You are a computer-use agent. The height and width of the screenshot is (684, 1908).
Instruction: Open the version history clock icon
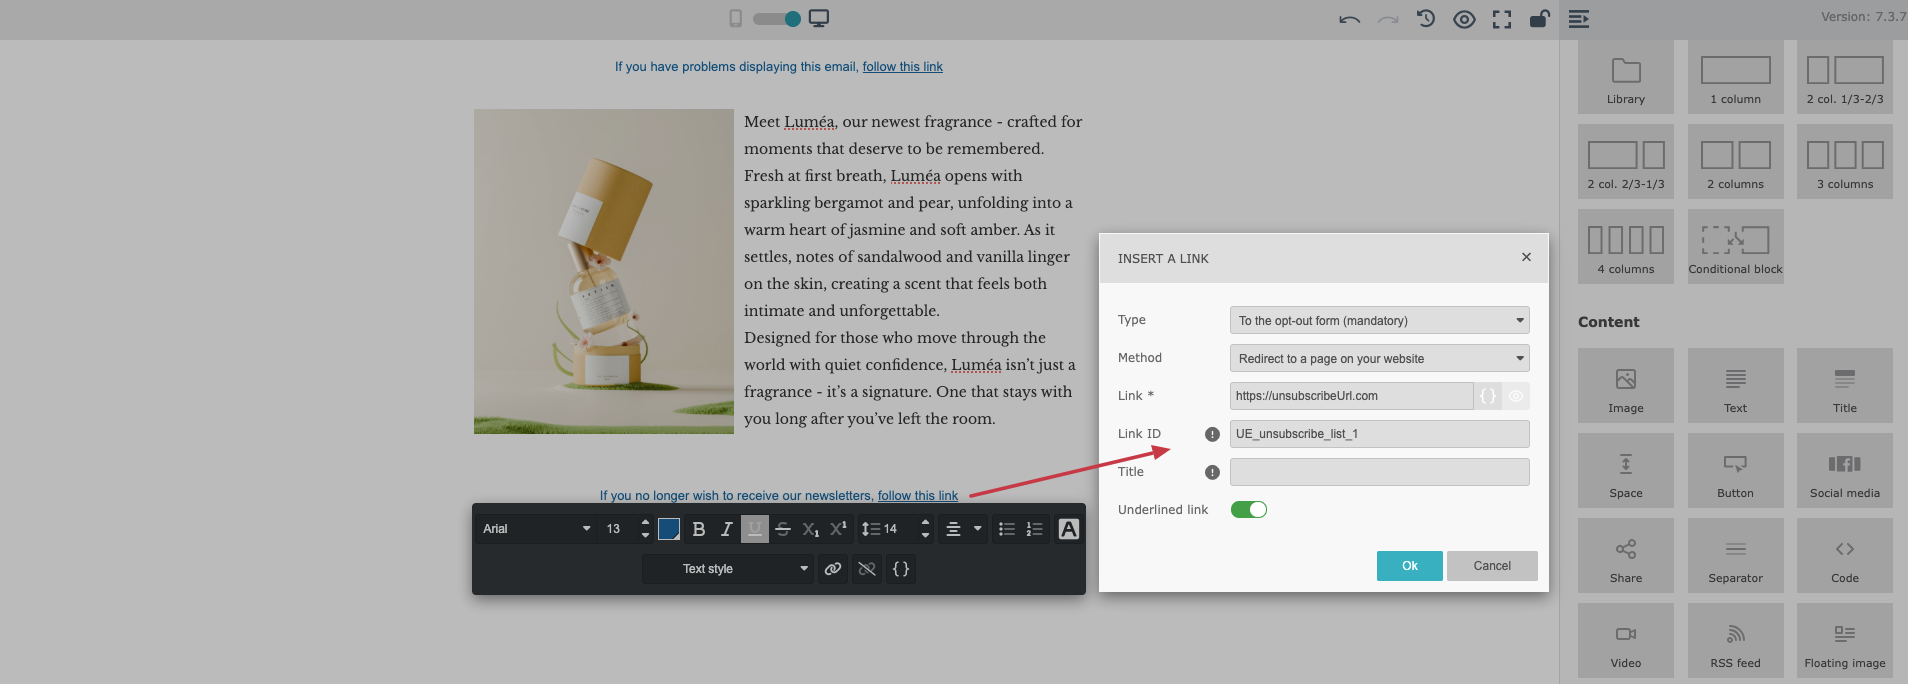(x=1426, y=19)
